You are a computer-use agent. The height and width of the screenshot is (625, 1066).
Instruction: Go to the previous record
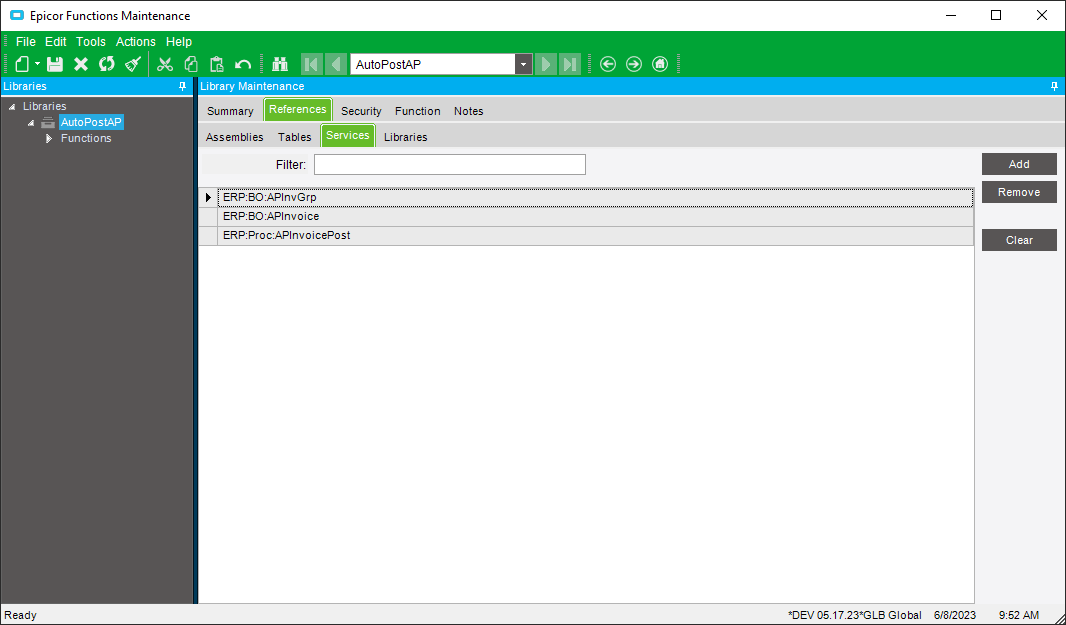point(336,64)
